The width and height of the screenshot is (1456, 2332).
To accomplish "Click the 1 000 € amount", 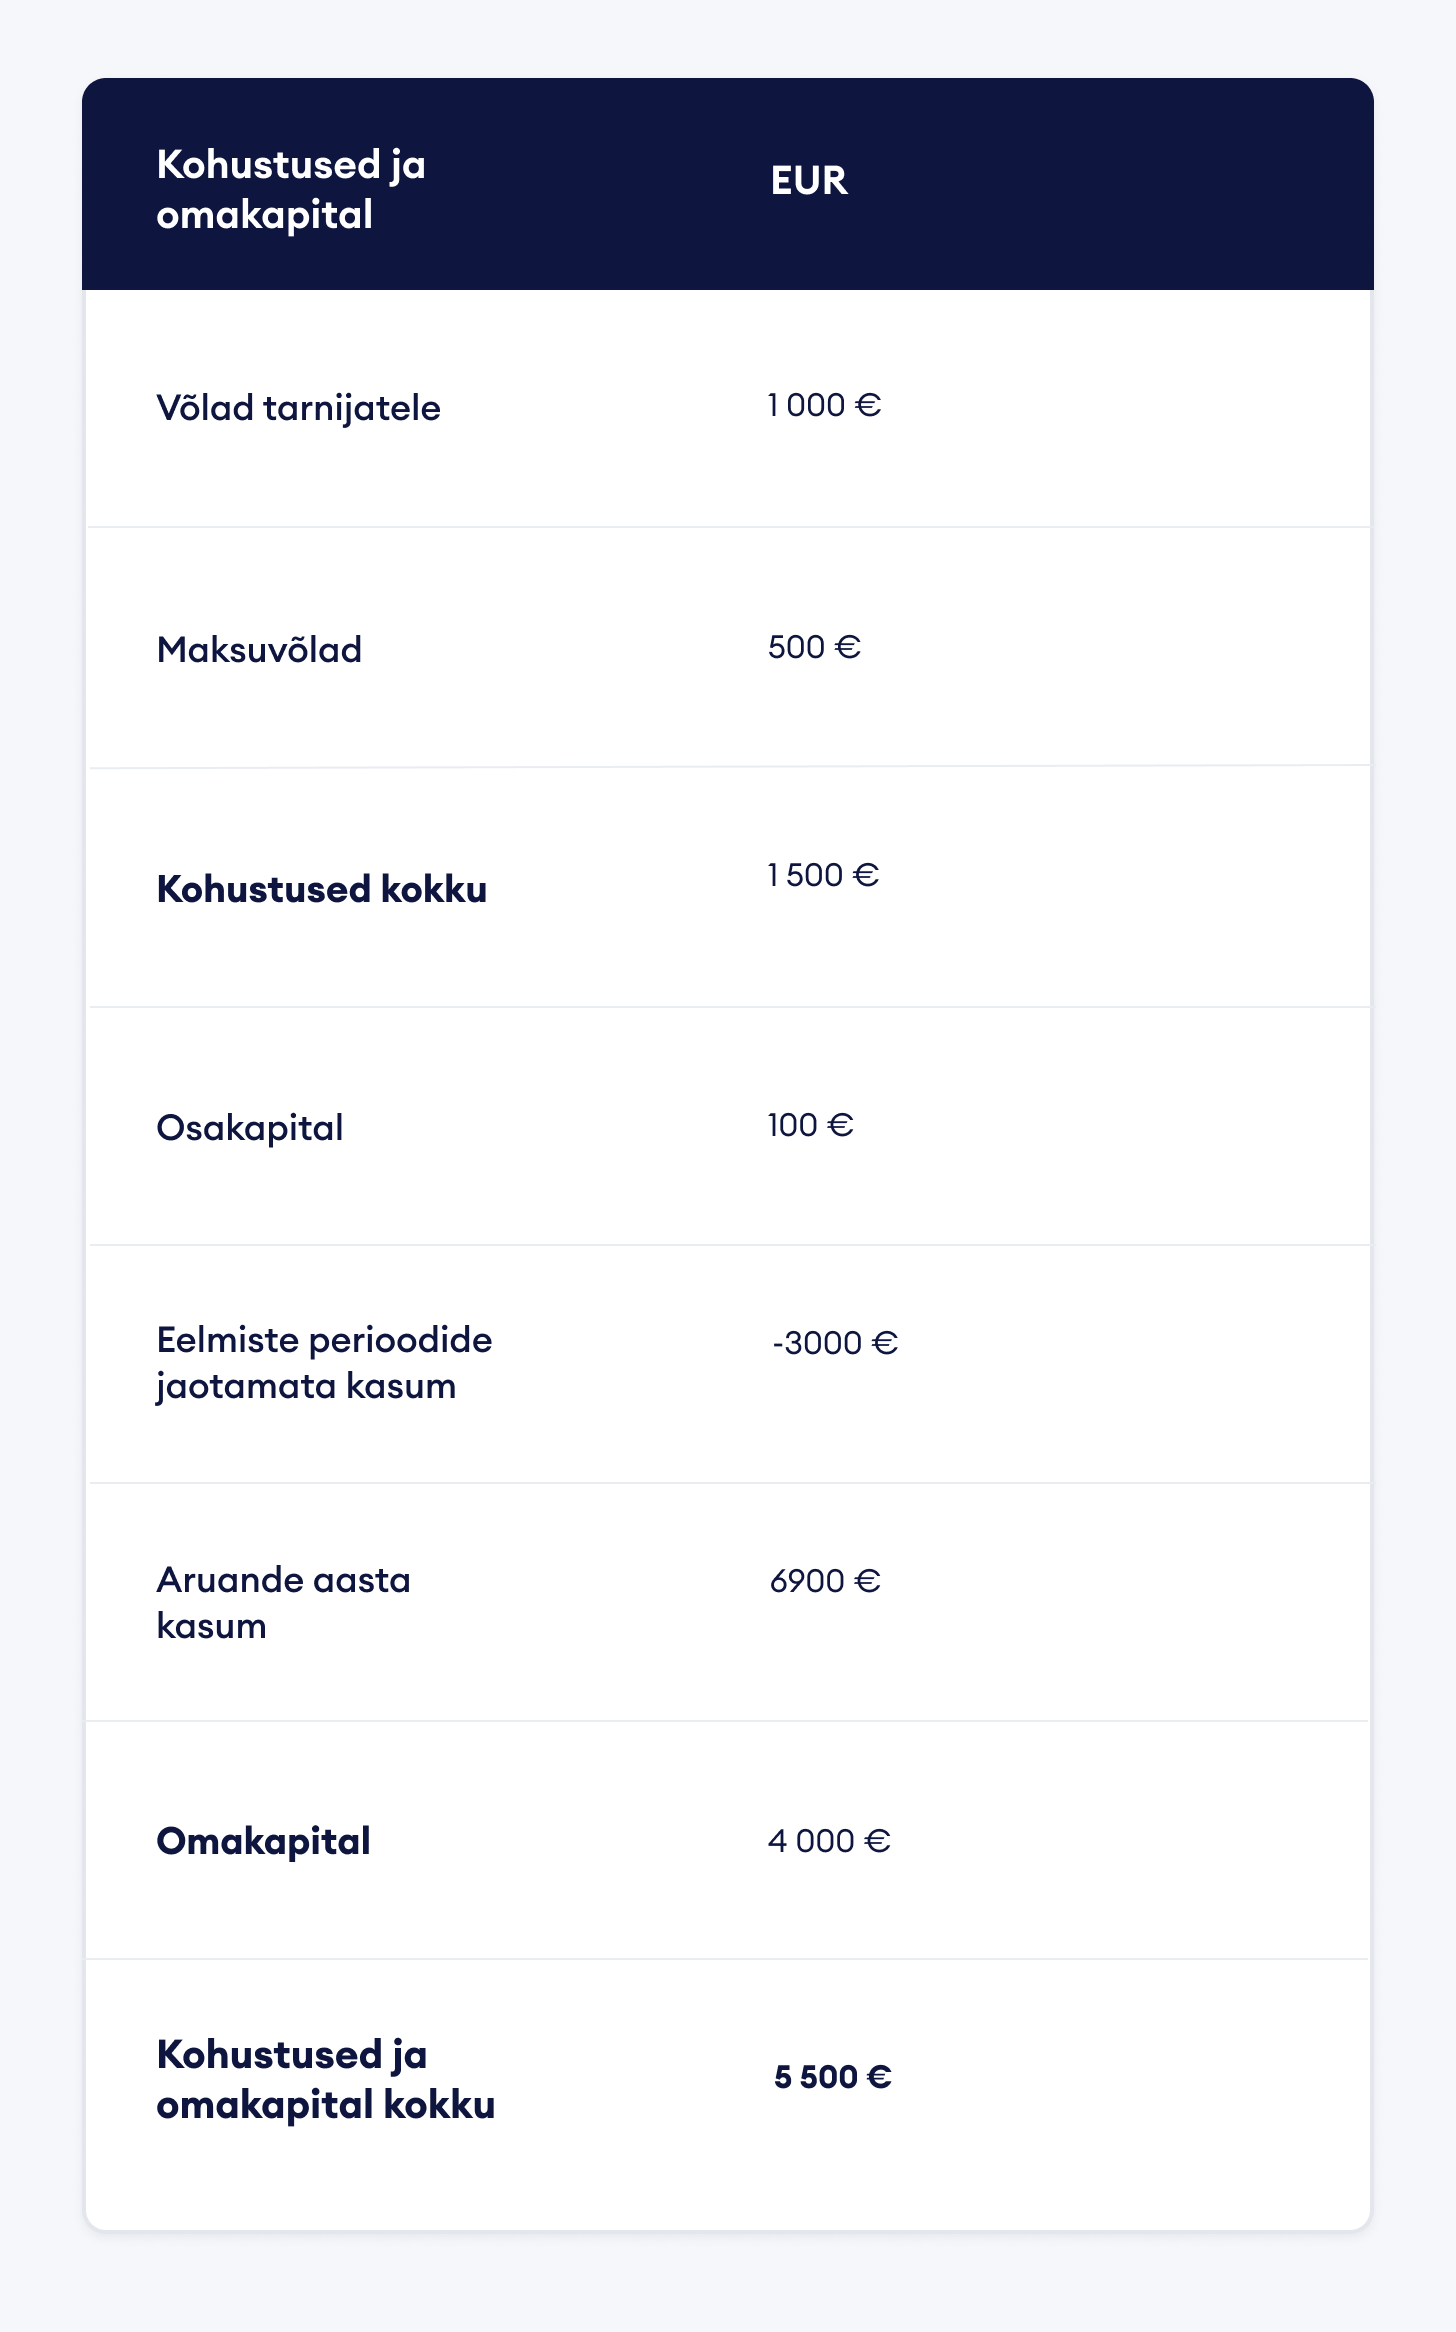I will [823, 405].
